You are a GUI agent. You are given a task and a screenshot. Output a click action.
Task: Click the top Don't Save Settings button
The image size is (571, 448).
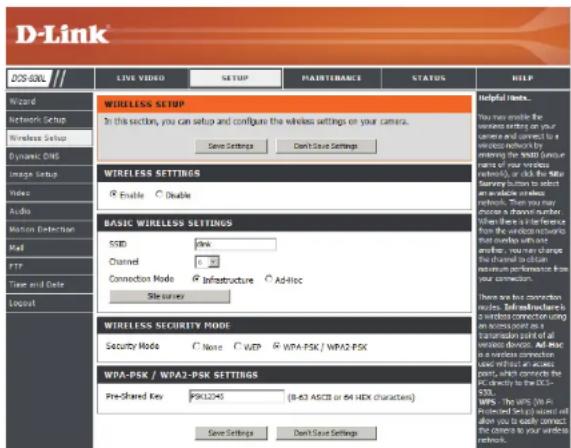coord(326,146)
